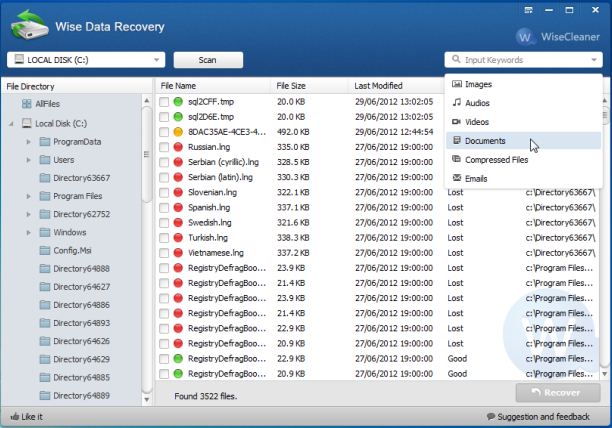Image resolution: width=612 pixels, height=428 pixels.
Task: Sort by Last Modified column header
Action: pos(396,86)
